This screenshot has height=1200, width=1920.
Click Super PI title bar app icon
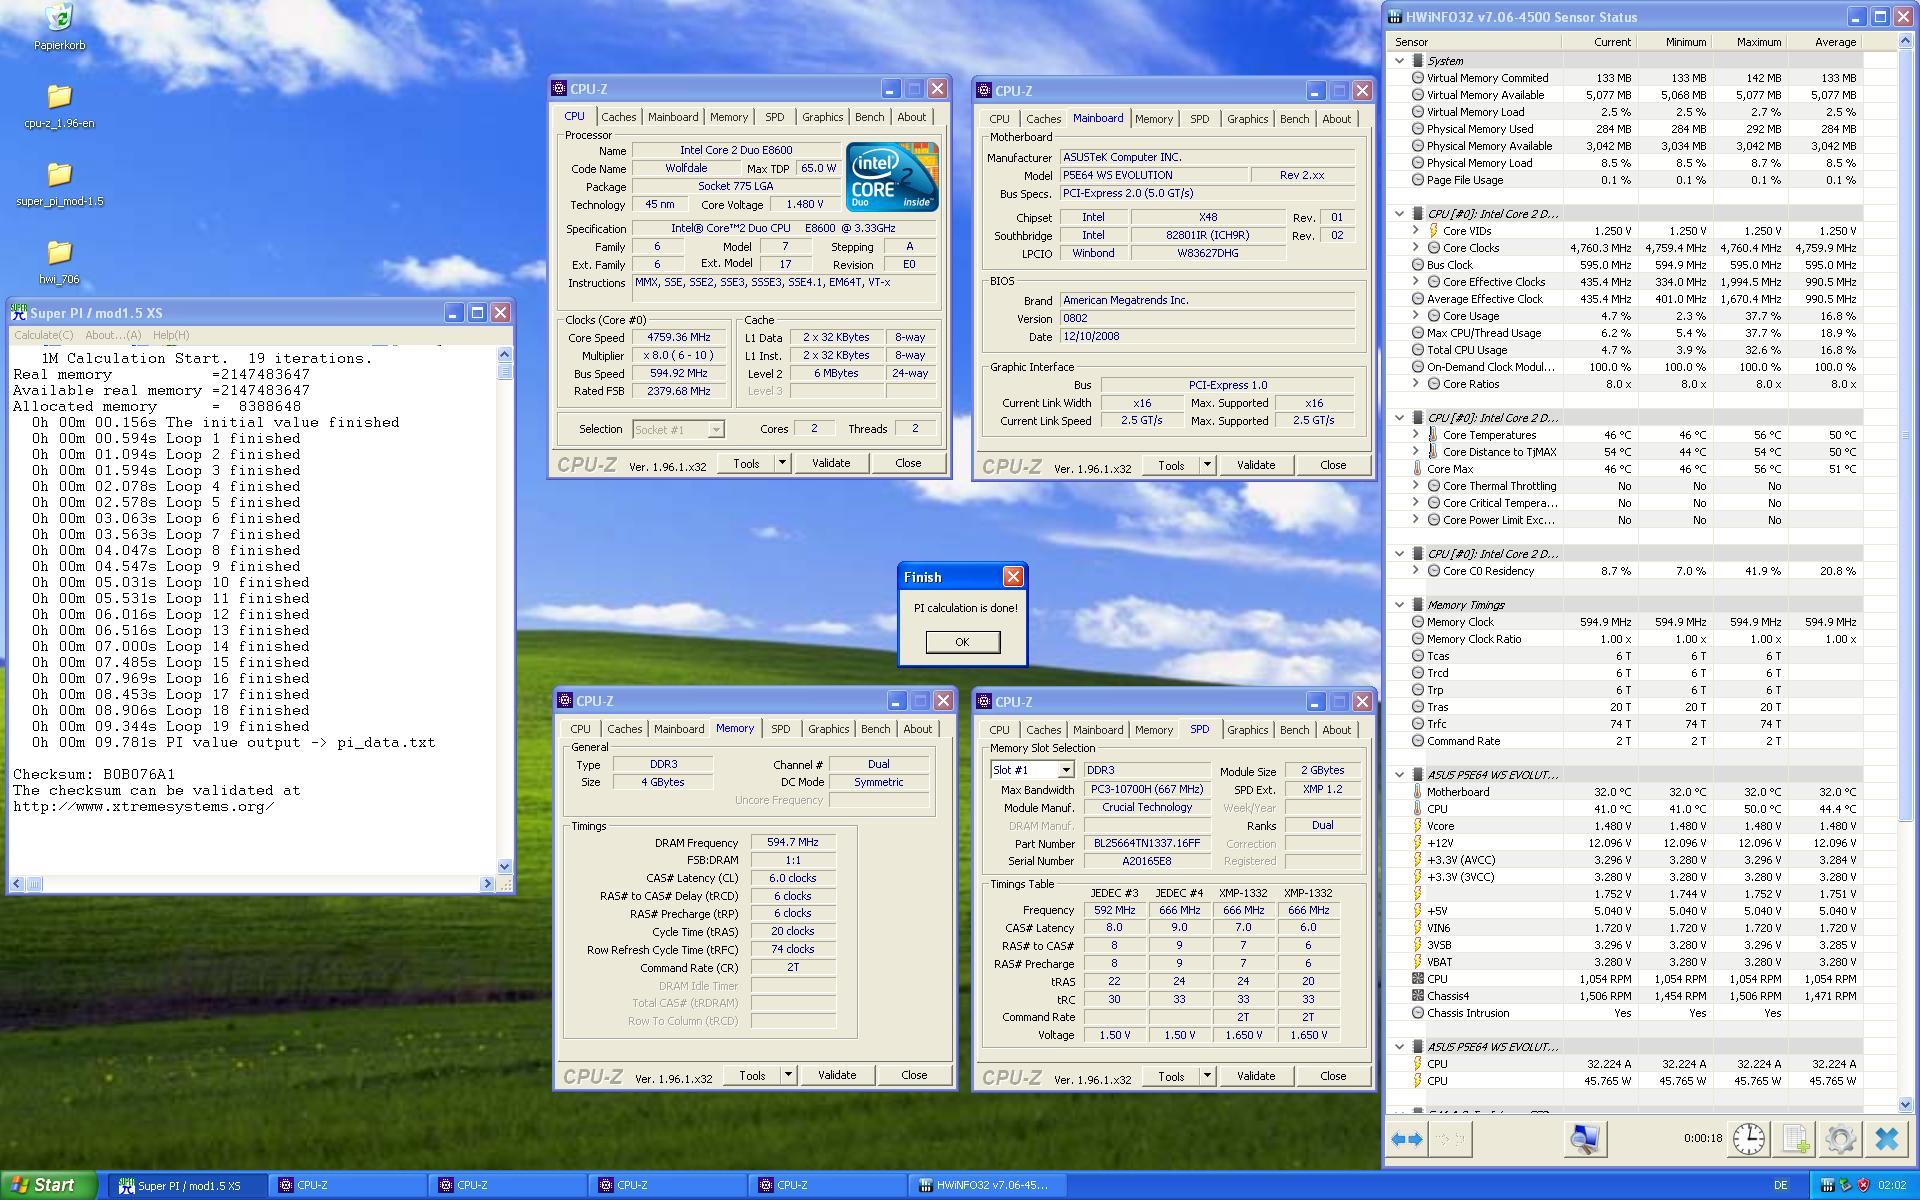click(19, 313)
